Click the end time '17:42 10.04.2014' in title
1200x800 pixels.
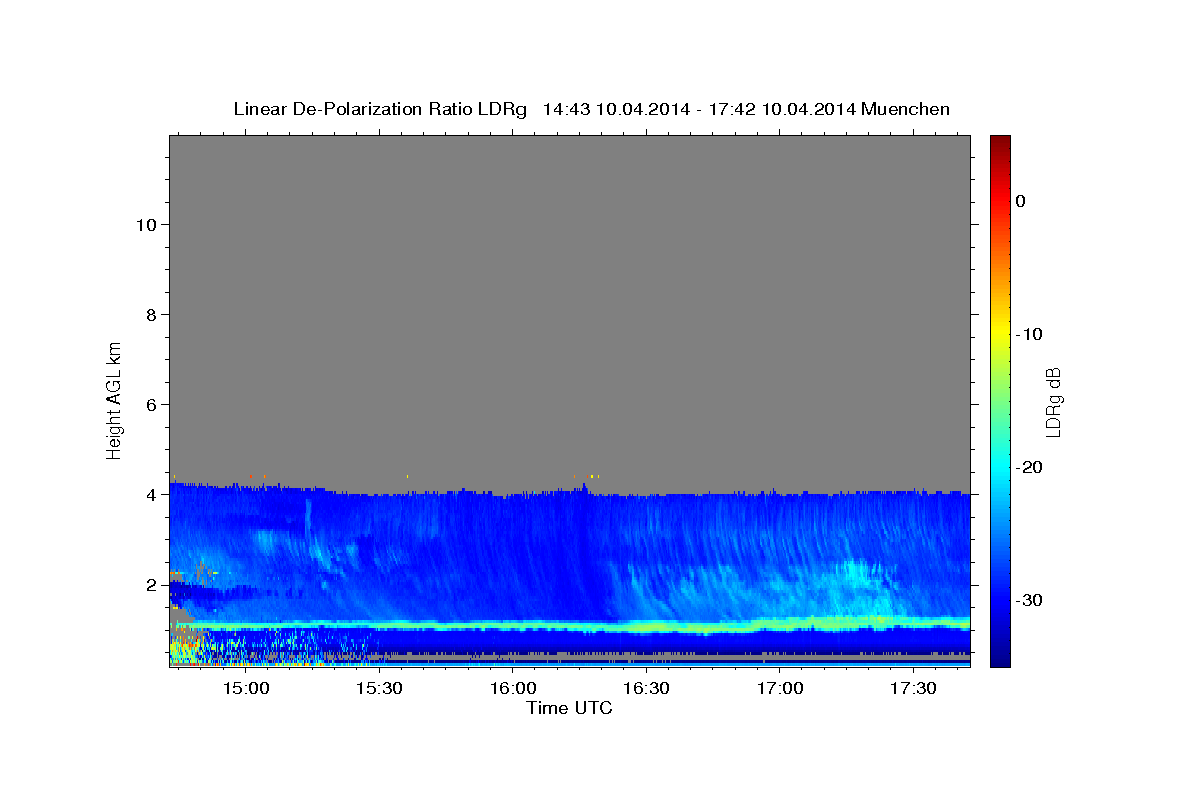[x=782, y=109]
